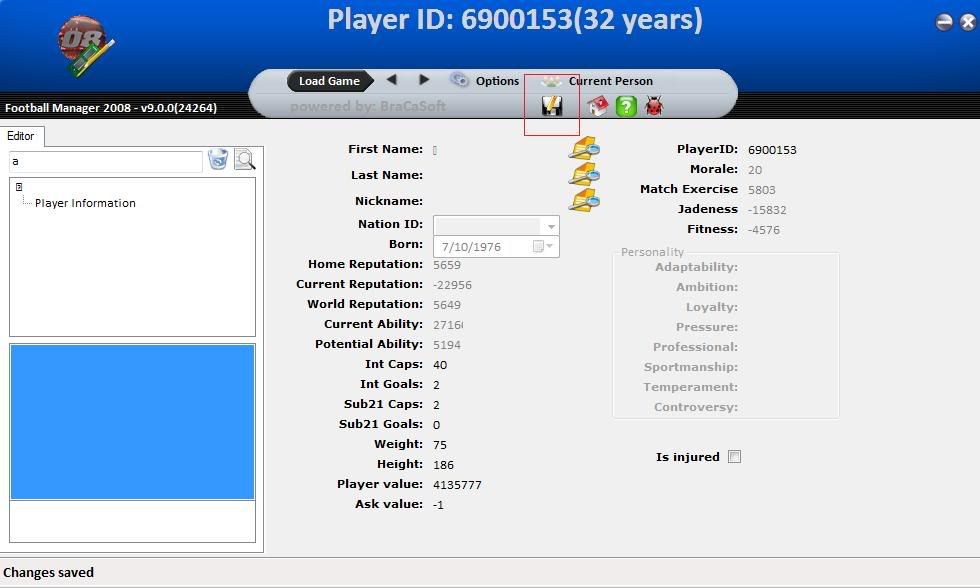This screenshot has height=588, width=980.
Task: Collapse the tree node above Player Information
Action: [19, 187]
